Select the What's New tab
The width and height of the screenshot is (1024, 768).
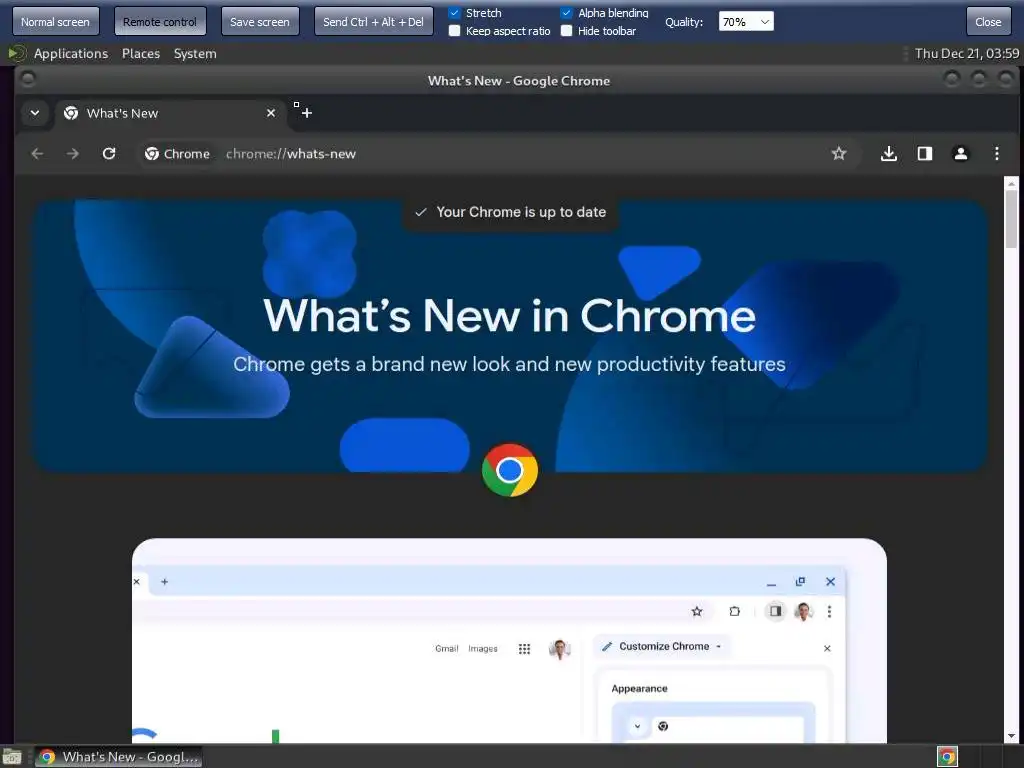click(170, 113)
